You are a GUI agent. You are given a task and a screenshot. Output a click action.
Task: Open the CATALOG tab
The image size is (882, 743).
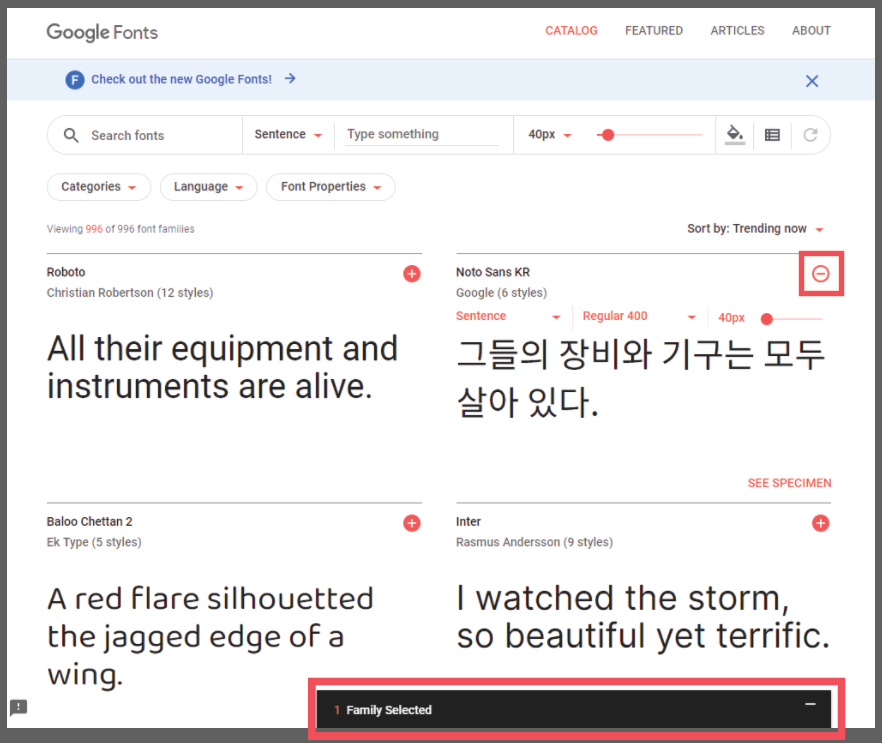(571, 30)
